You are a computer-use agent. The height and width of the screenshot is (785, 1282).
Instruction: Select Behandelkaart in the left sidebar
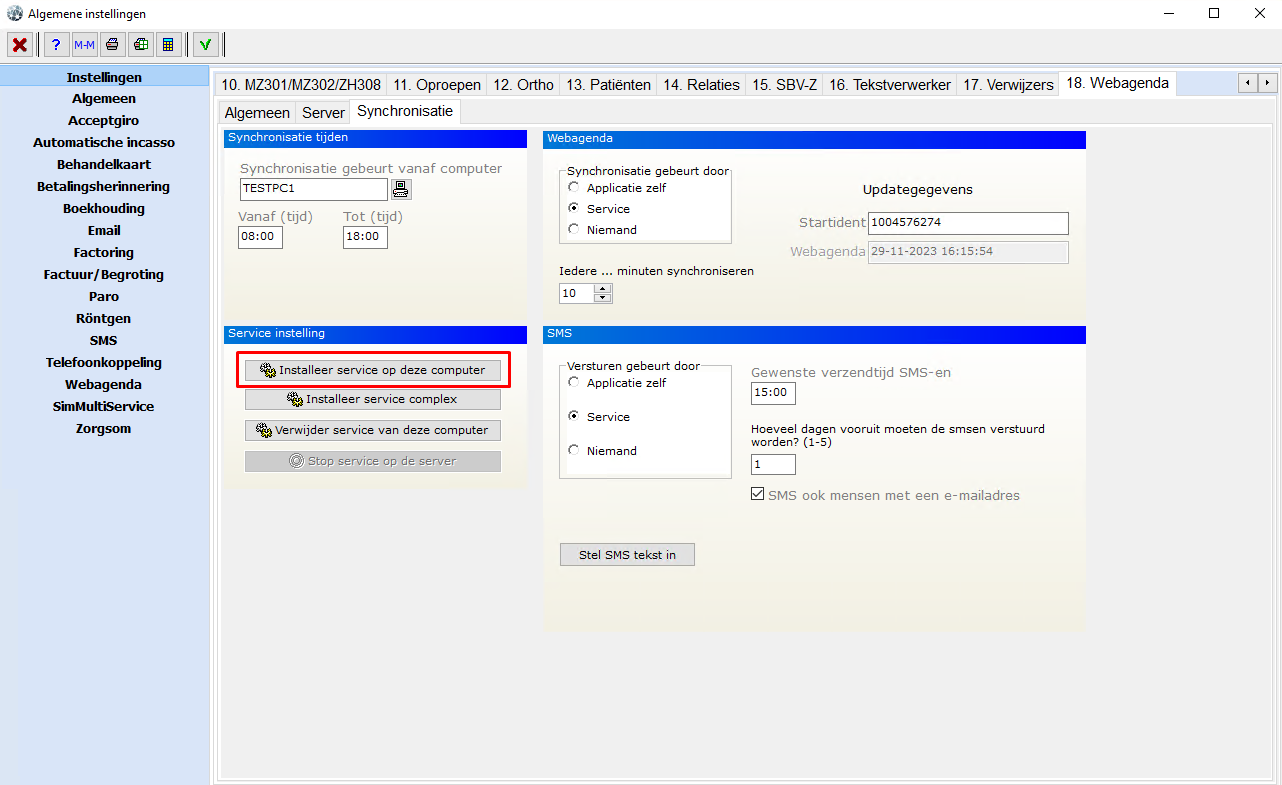click(x=104, y=165)
